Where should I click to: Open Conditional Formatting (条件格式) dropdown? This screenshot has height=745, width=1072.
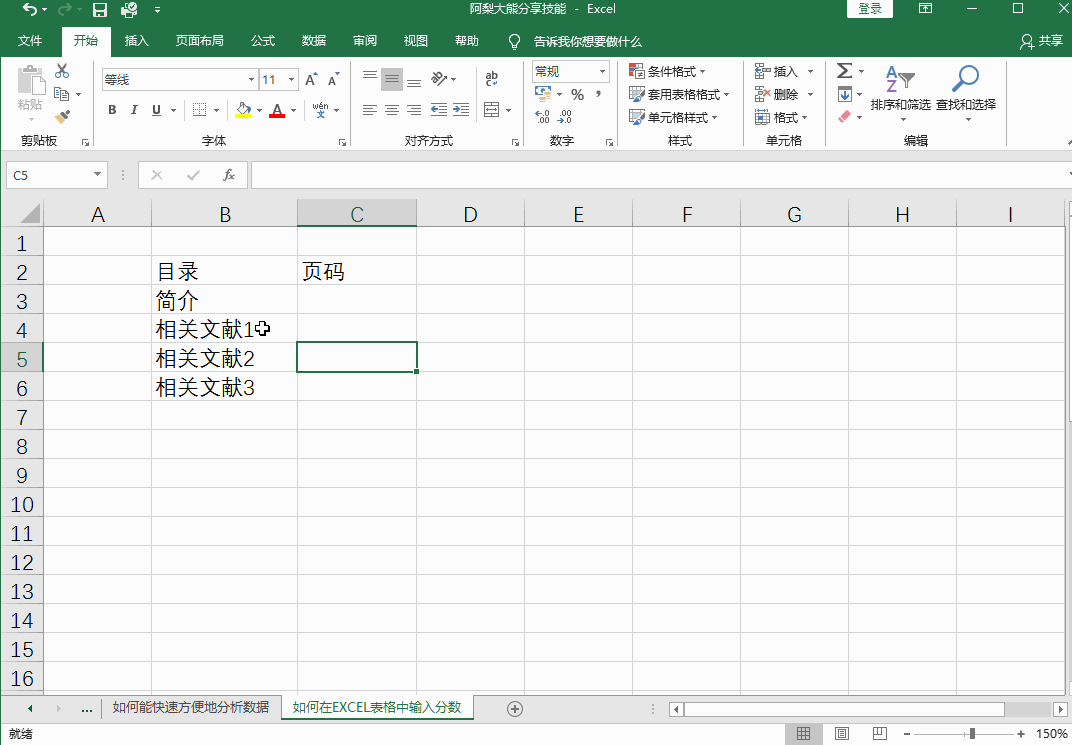coord(667,71)
